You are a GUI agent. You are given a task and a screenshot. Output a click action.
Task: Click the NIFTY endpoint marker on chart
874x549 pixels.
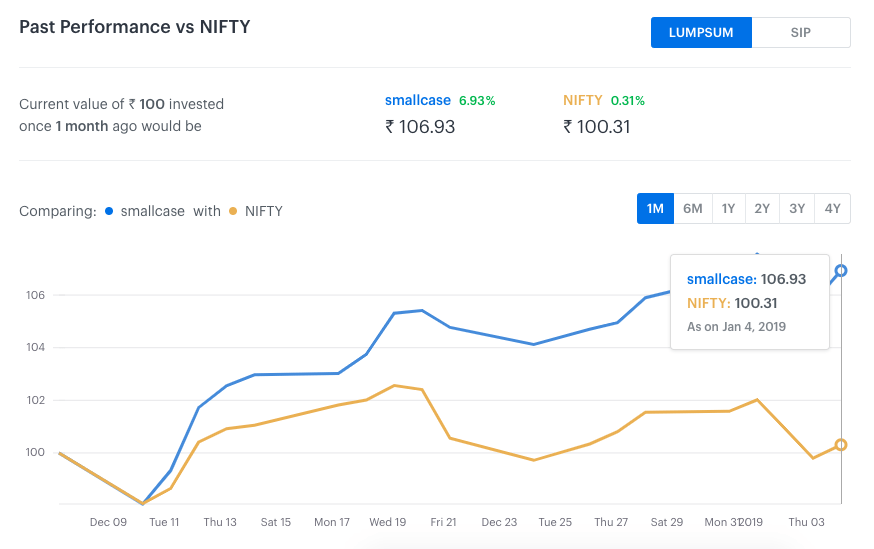pyautogui.click(x=841, y=445)
